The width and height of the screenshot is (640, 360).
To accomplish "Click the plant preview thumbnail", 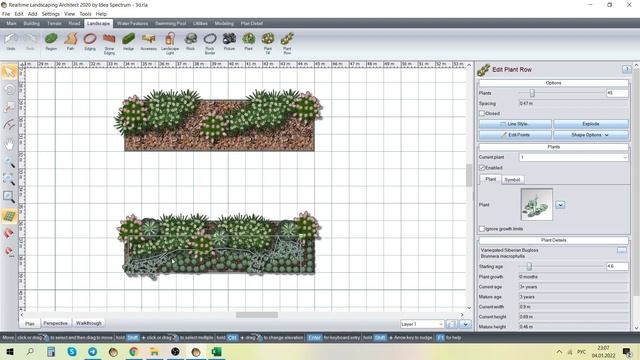I will click(x=537, y=204).
